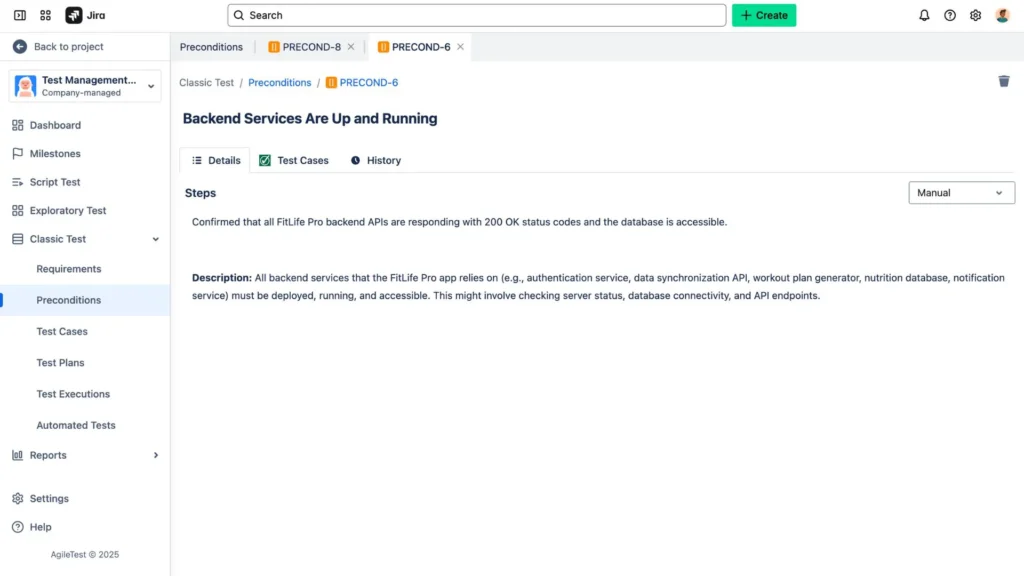Open the app switcher grid icon

(46, 15)
